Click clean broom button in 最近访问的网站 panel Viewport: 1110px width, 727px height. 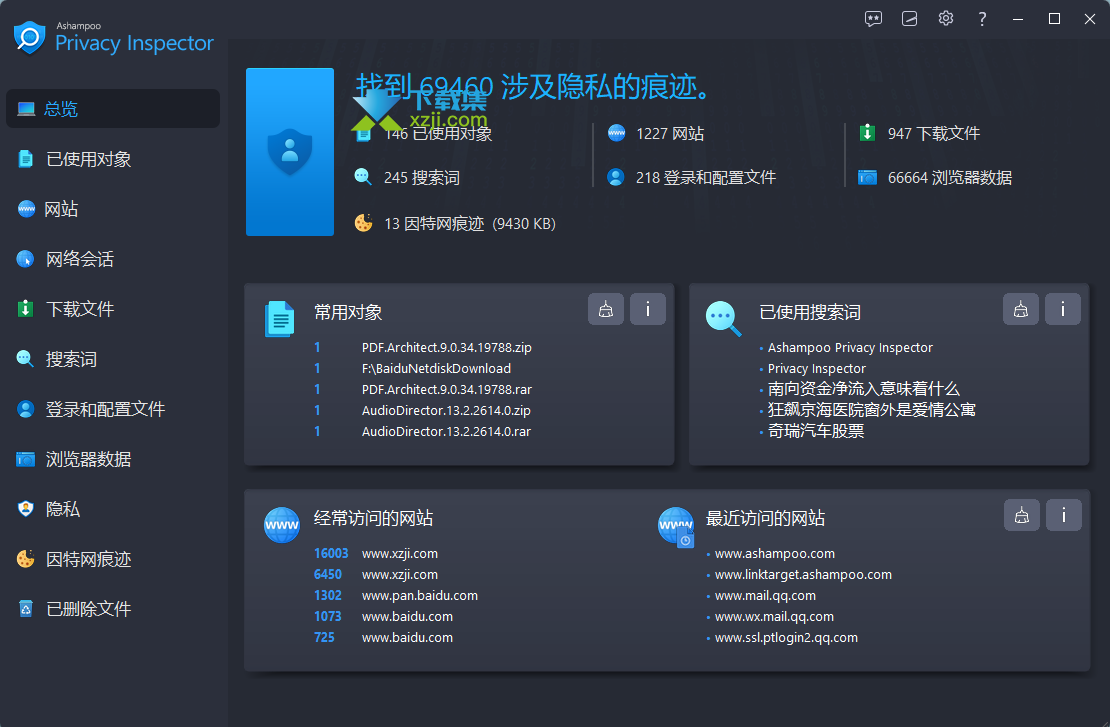(1022, 515)
